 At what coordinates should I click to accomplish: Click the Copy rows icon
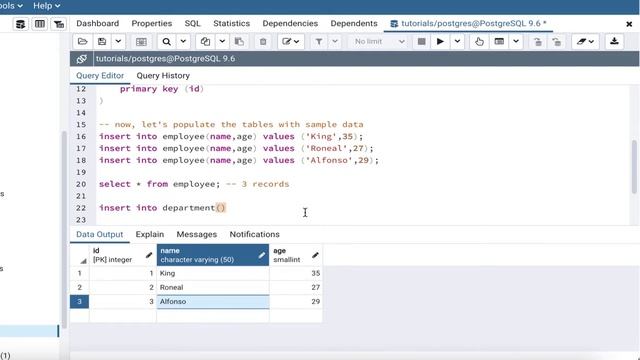coord(205,42)
